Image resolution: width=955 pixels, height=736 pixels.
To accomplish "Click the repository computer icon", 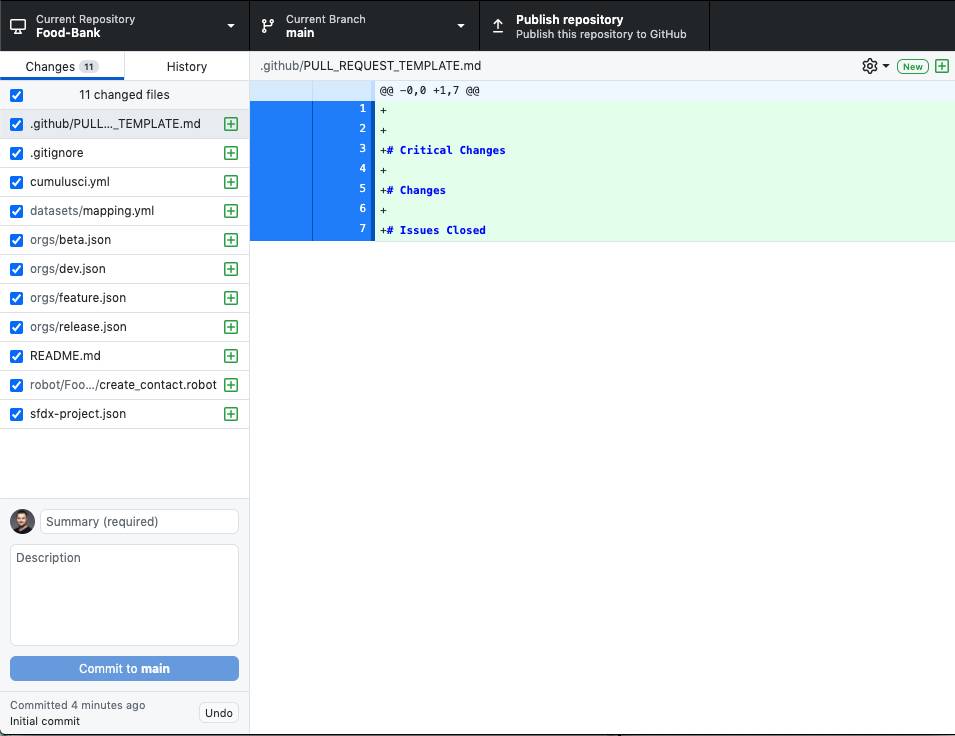I will point(16,25).
